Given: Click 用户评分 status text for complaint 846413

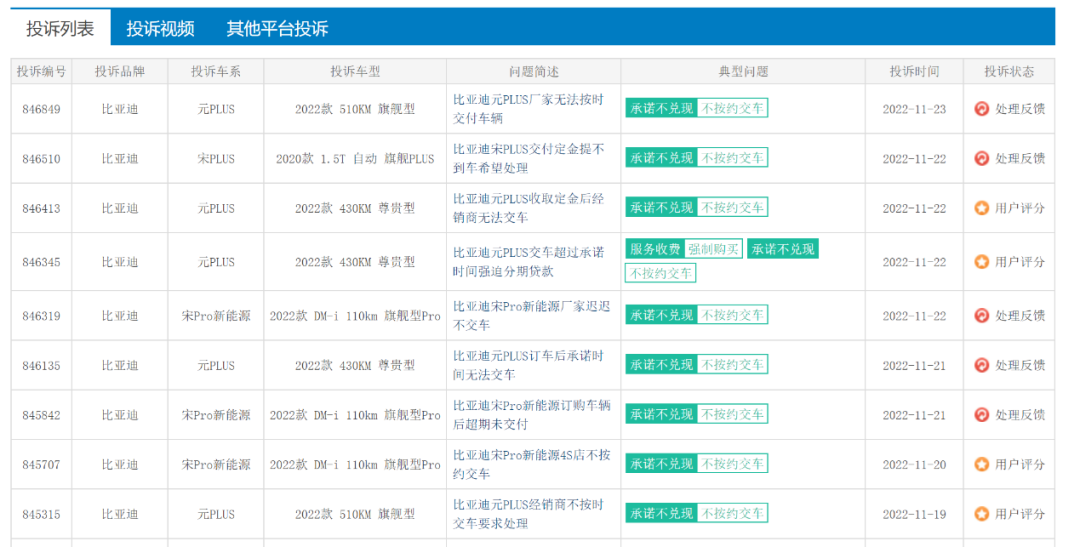Looking at the screenshot, I should tap(1020, 208).
